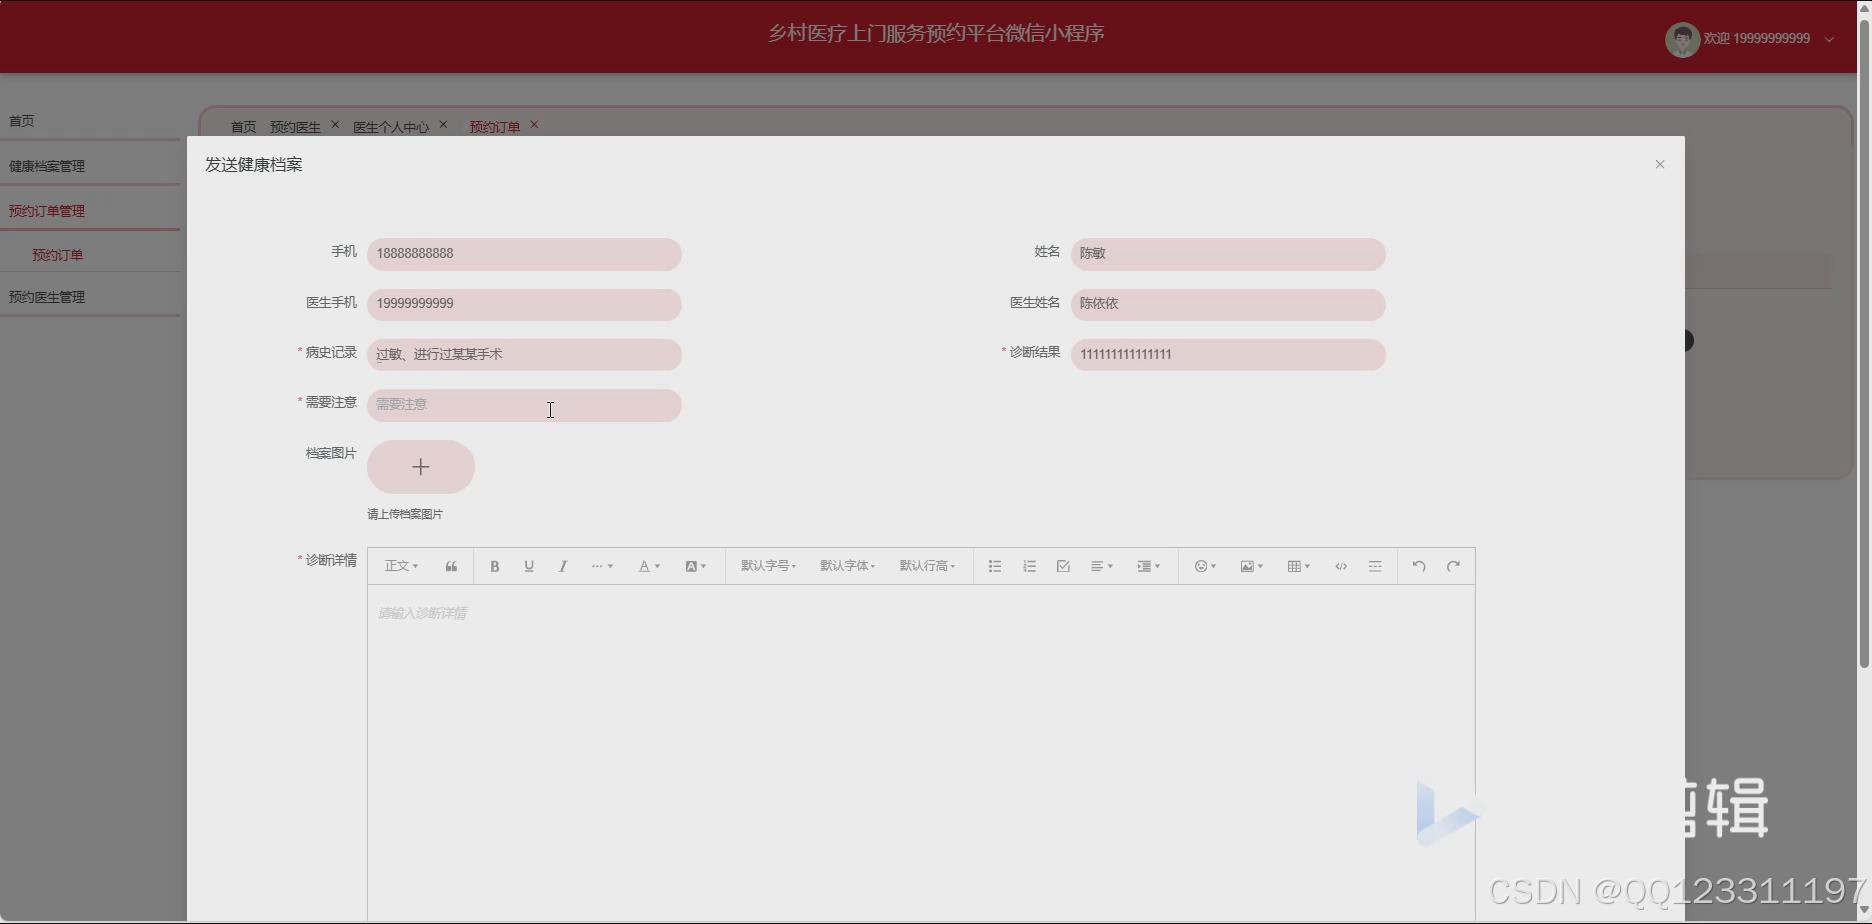Image resolution: width=1872 pixels, height=924 pixels.
Task: Open the 预约订单 sidebar submenu item
Action: [x=90, y=255]
